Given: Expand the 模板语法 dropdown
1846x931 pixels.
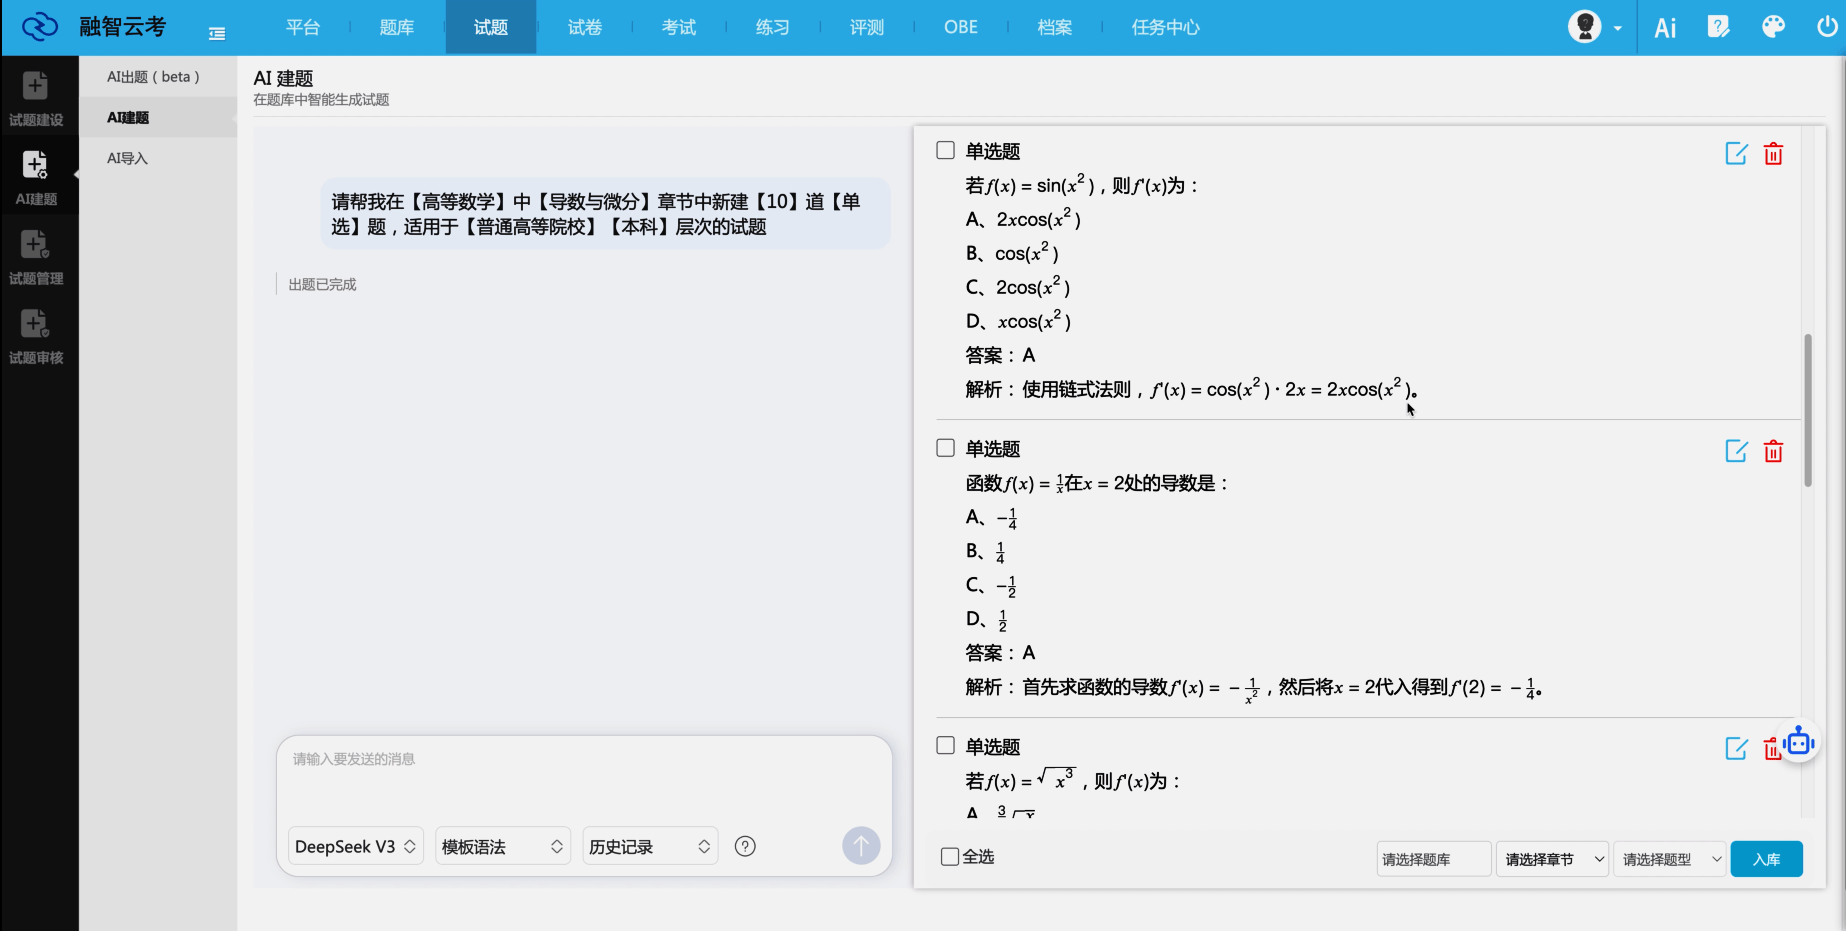Looking at the screenshot, I should click(502, 847).
